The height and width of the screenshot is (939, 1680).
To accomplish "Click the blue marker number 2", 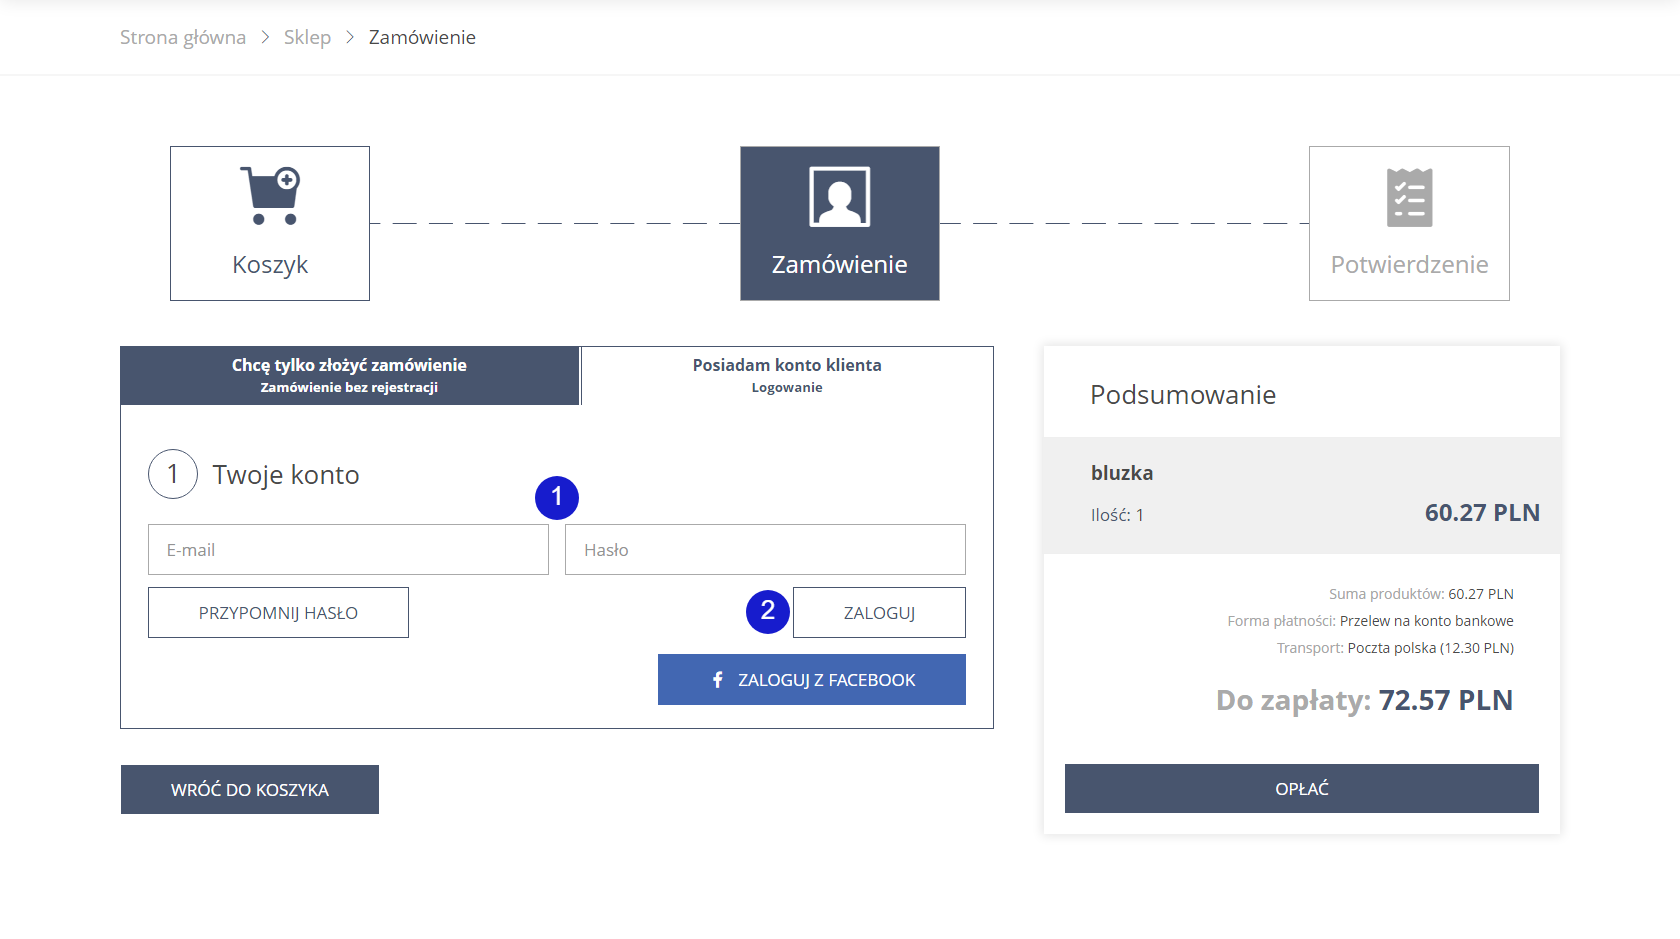I will click(x=768, y=611).
